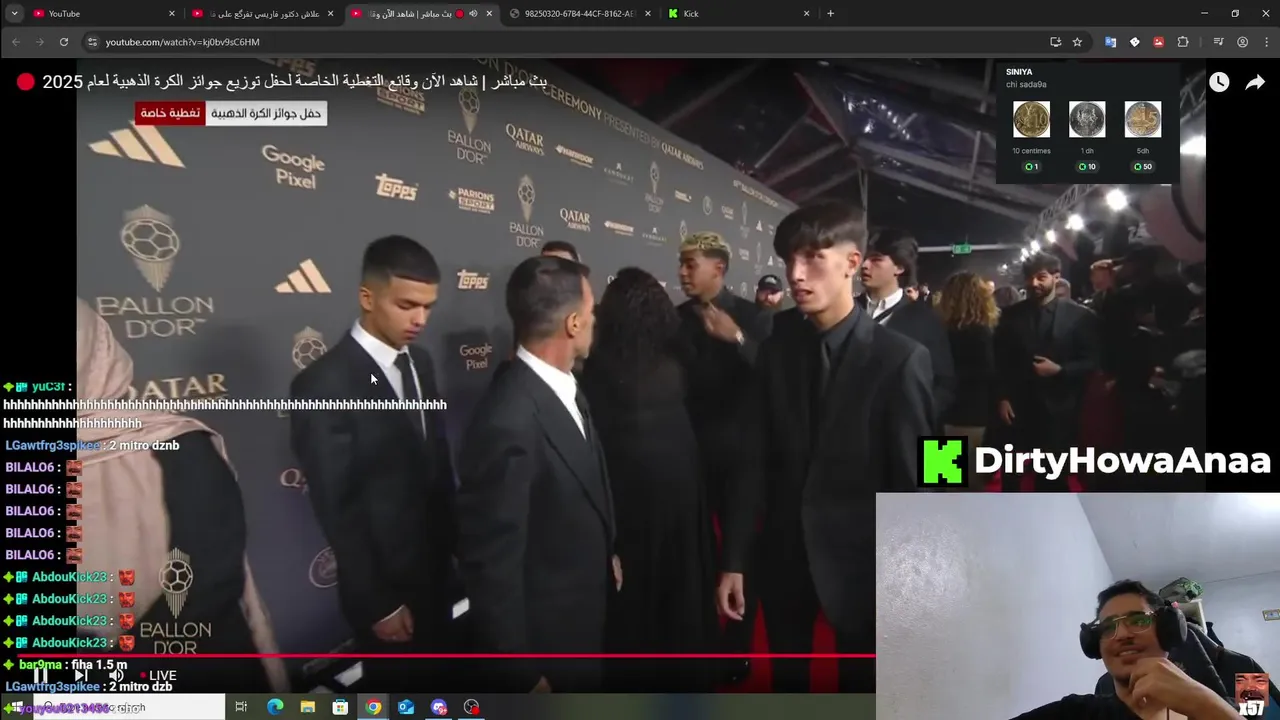Open the Windows Start menu
The image size is (1280, 720).
pyautogui.click(x=16, y=707)
